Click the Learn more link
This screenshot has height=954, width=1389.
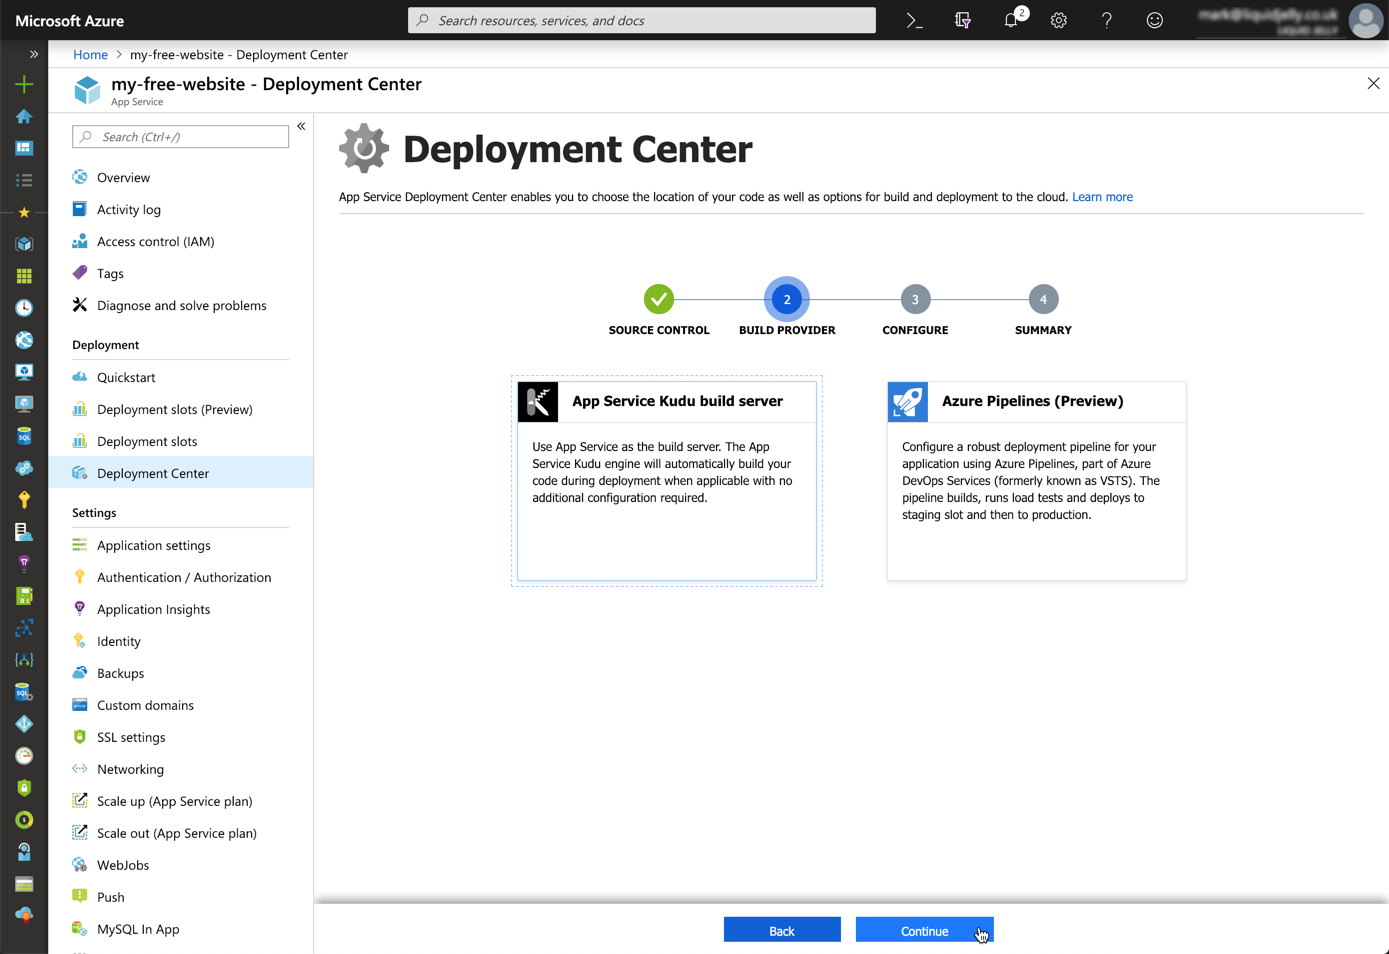(x=1102, y=197)
